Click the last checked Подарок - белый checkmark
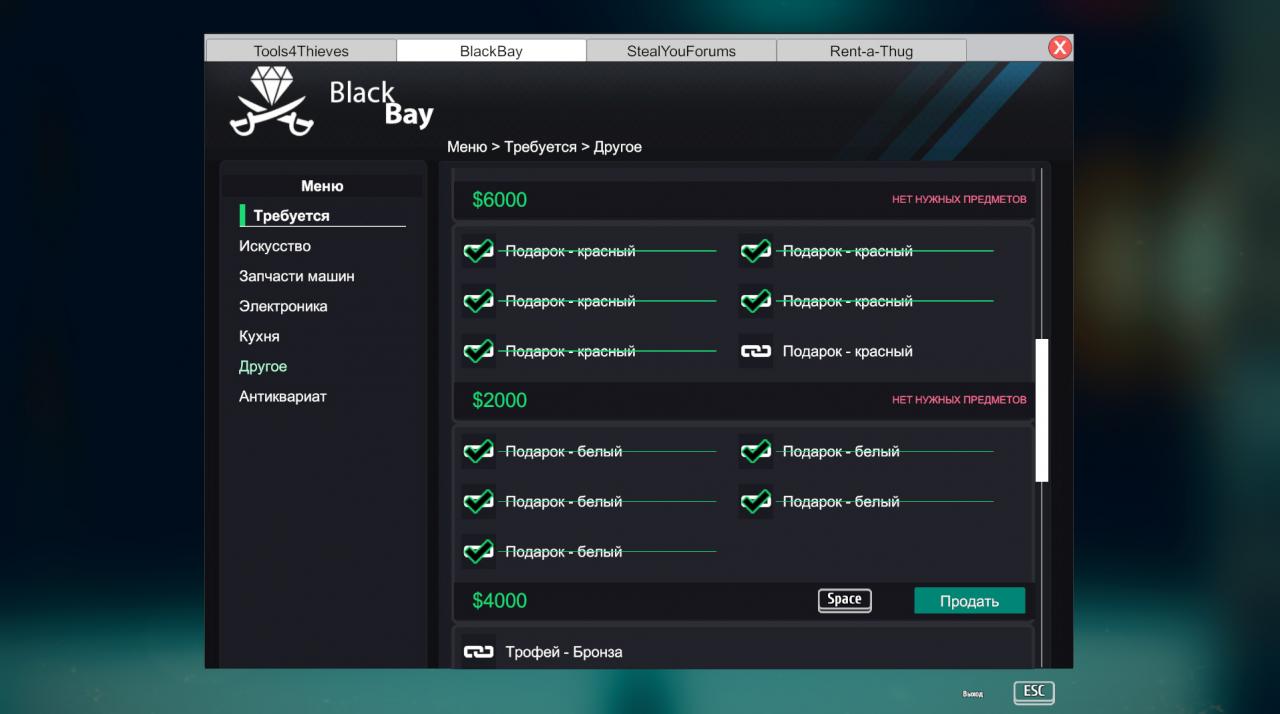Viewport: 1280px width, 714px height. click(479, 551)
